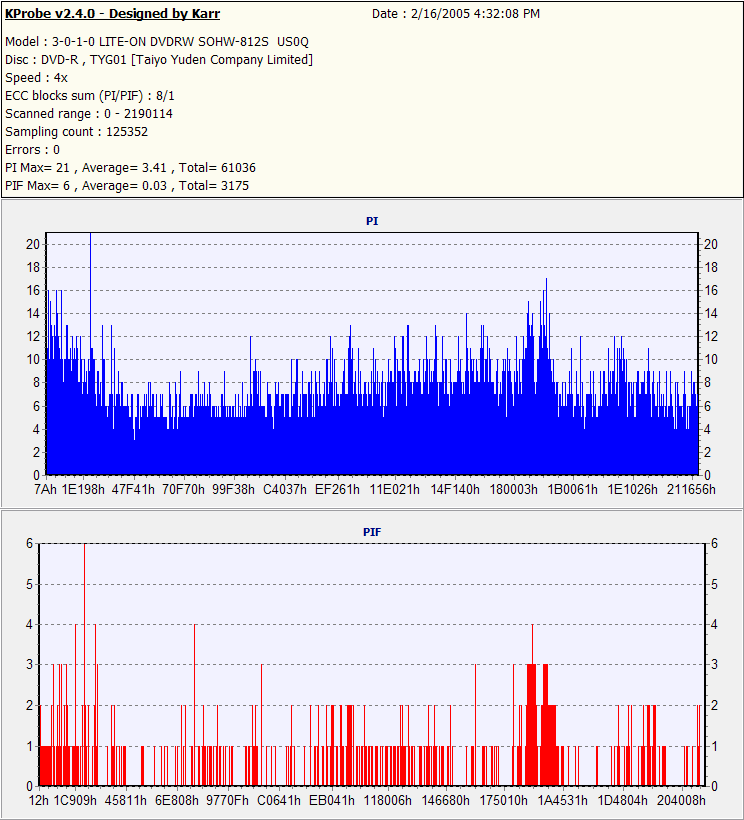Click the 45811h label on PIF x-axis
Image resolution: width=744 pixels, height=820 pixels.
coord(125,801)
